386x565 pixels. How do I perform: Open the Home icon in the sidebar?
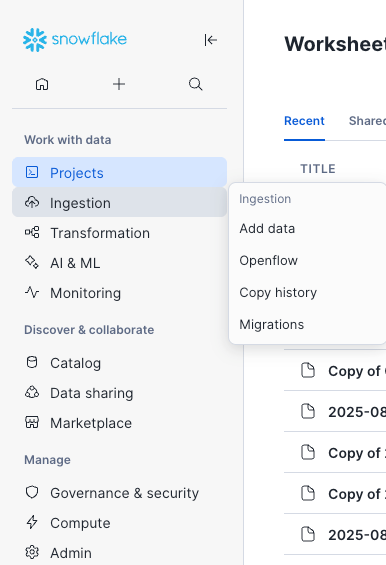pos(42,84)
